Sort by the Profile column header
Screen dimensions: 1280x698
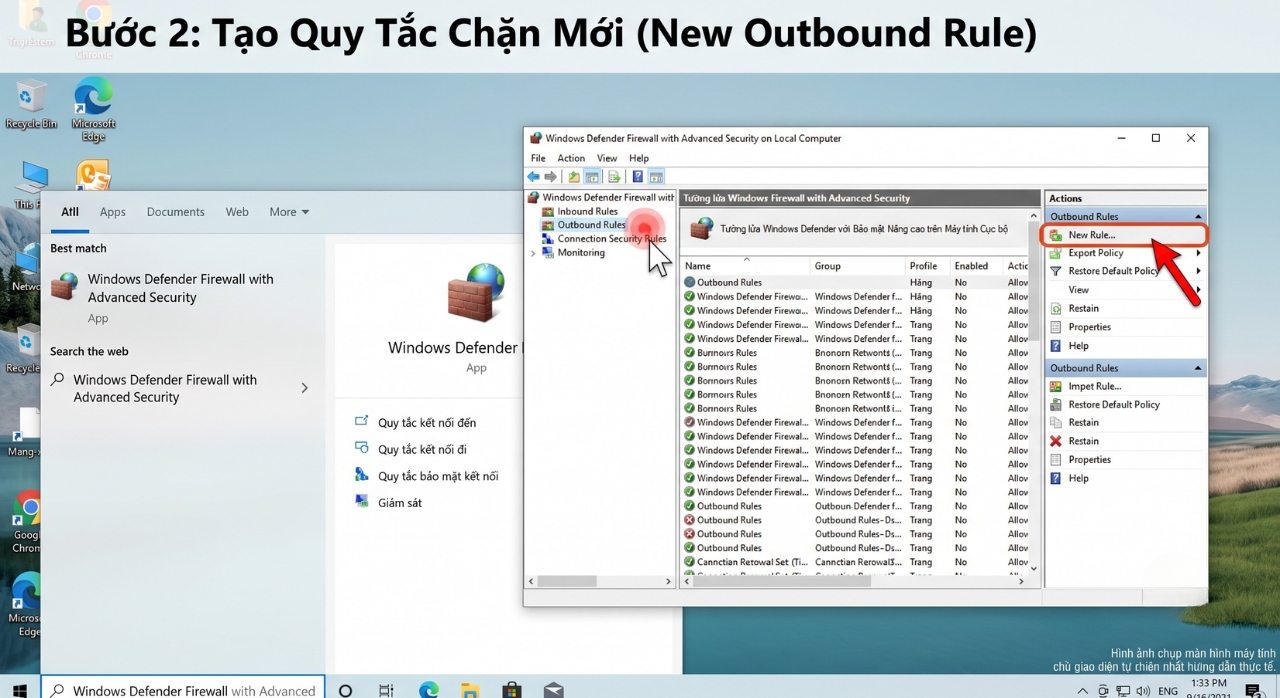[x=926, y=266]
